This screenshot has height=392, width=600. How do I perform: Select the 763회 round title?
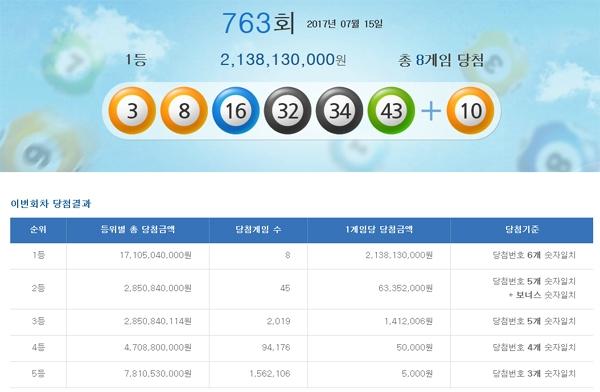pos(258,23)
